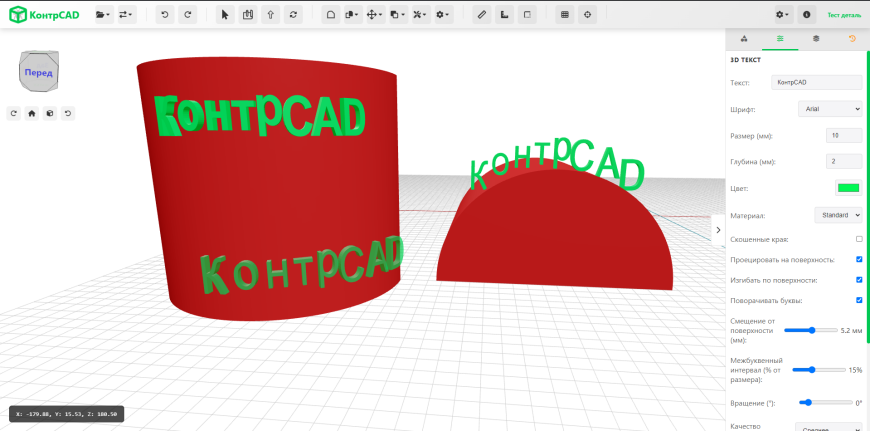Click the '3D ТЕКСТ' panel heading

(745, 60)
